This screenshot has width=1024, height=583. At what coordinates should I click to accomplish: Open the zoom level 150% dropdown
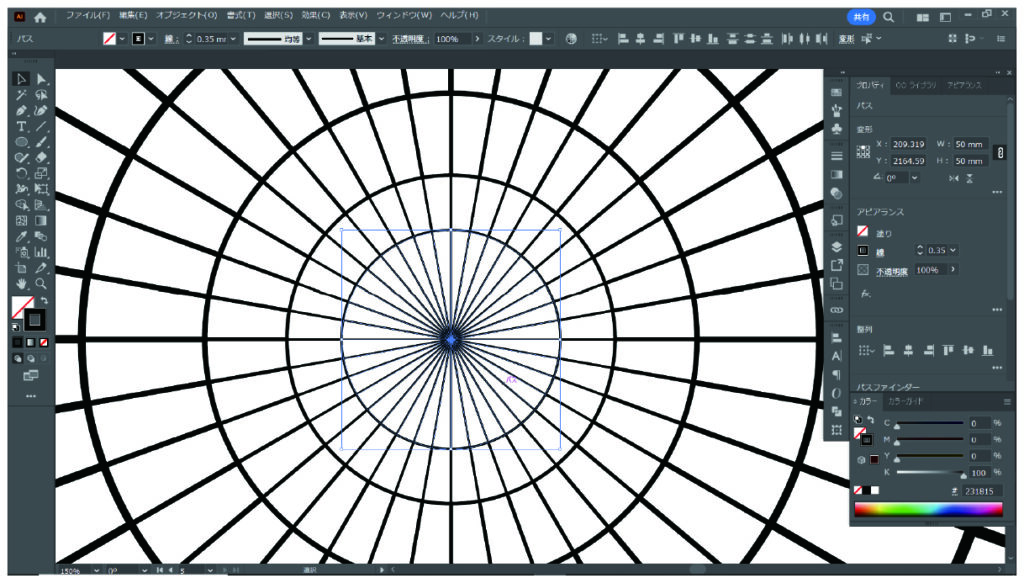pyautogui.click(x=97, y=571)
